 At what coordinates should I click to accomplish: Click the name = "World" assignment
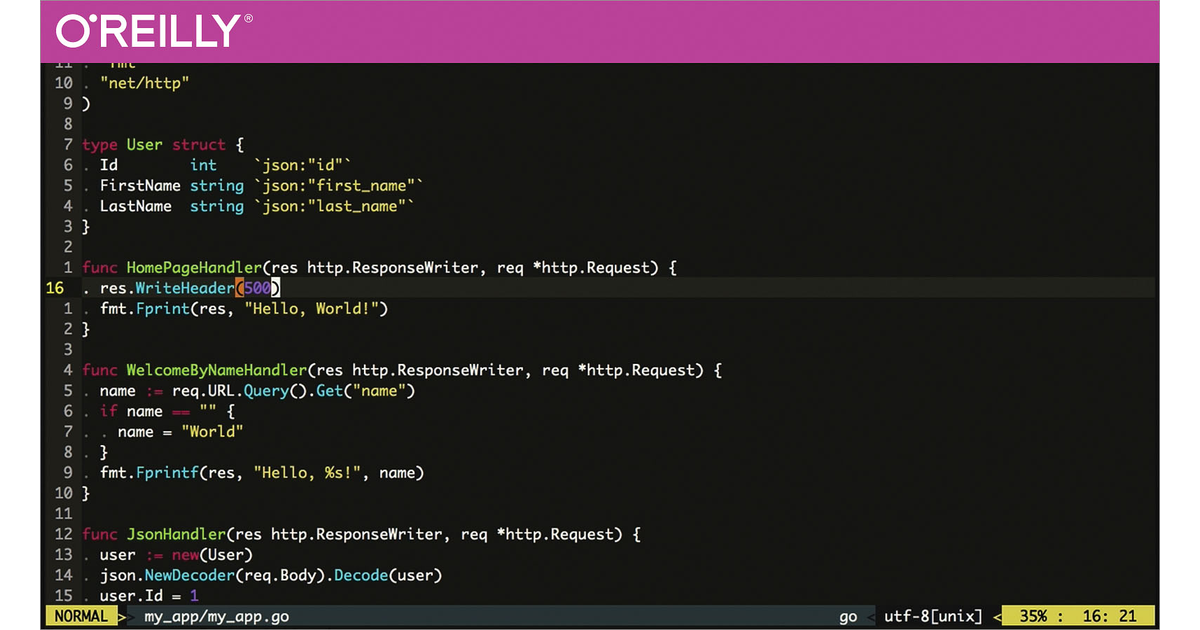coord(181,432)
